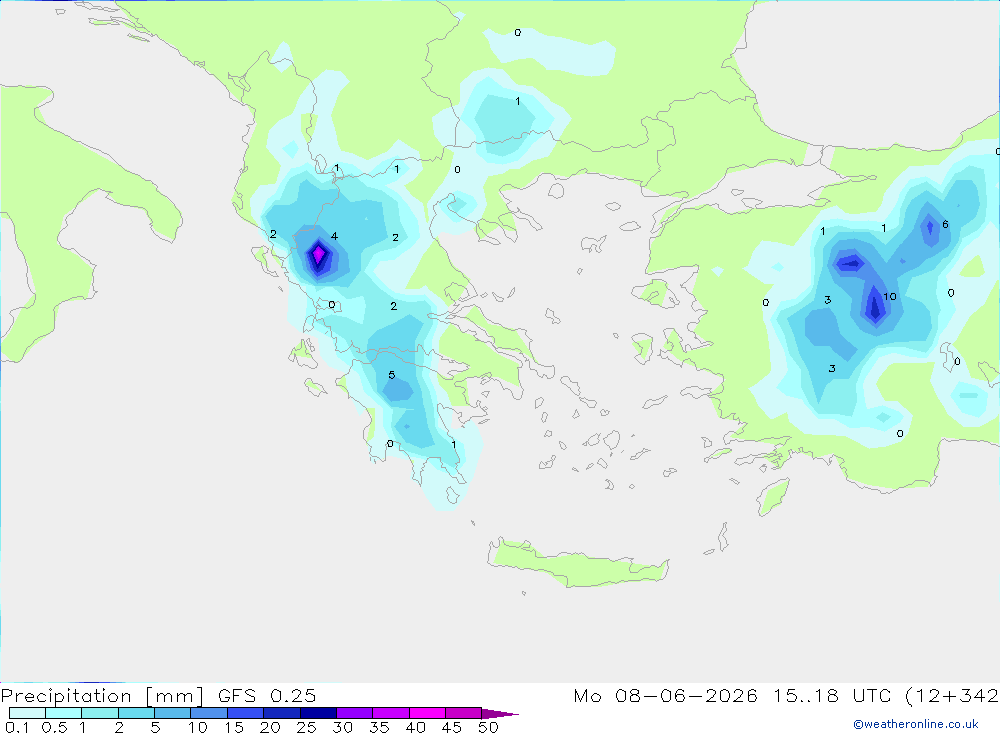This screenshot has width=1000, height=733.
Task: Pick the legend swatch between 15 and 20
Action: pos(245,713)
